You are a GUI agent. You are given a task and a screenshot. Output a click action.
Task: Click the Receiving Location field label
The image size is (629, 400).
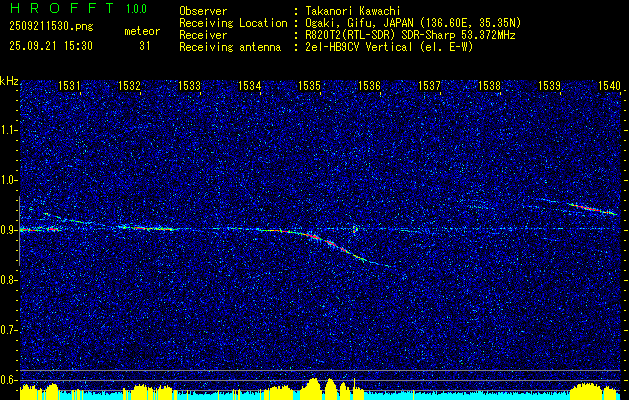coord(233,23)
